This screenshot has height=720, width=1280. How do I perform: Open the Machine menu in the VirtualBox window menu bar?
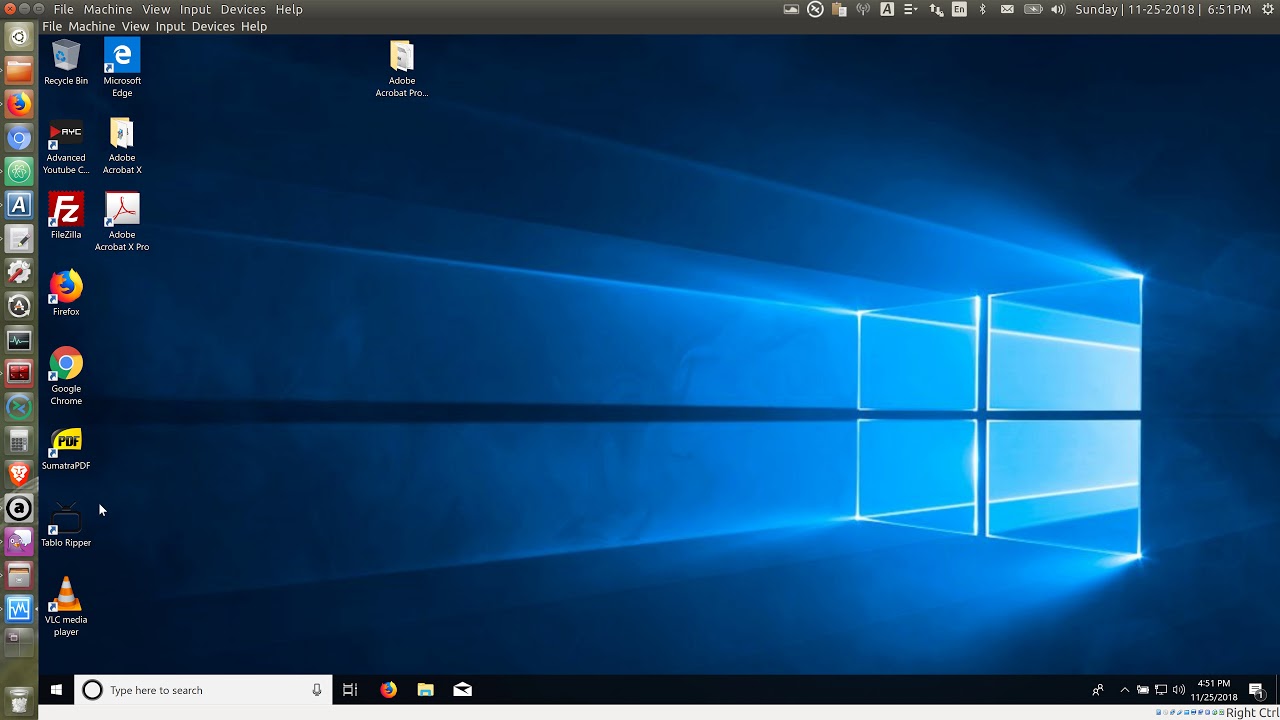(x=92, y=26)
